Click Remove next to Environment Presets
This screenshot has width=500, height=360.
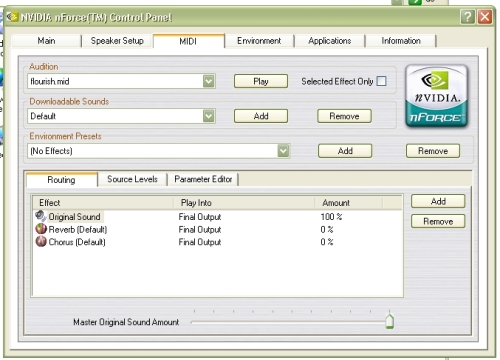tap(433, 151)
